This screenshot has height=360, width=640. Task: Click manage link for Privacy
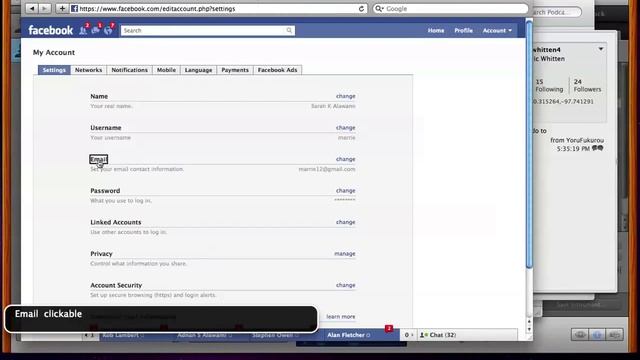(x=345, y=253)
